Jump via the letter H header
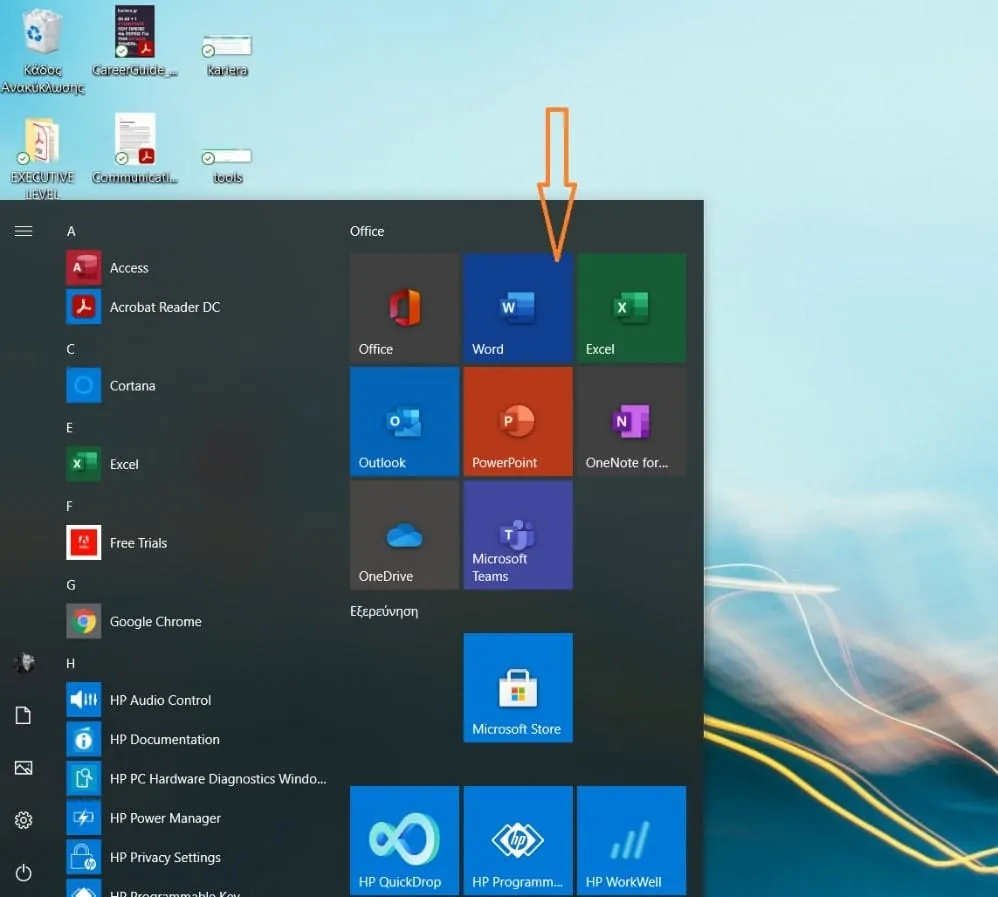The width and height of the screenshot is (998, 897). tap(71, 663)
